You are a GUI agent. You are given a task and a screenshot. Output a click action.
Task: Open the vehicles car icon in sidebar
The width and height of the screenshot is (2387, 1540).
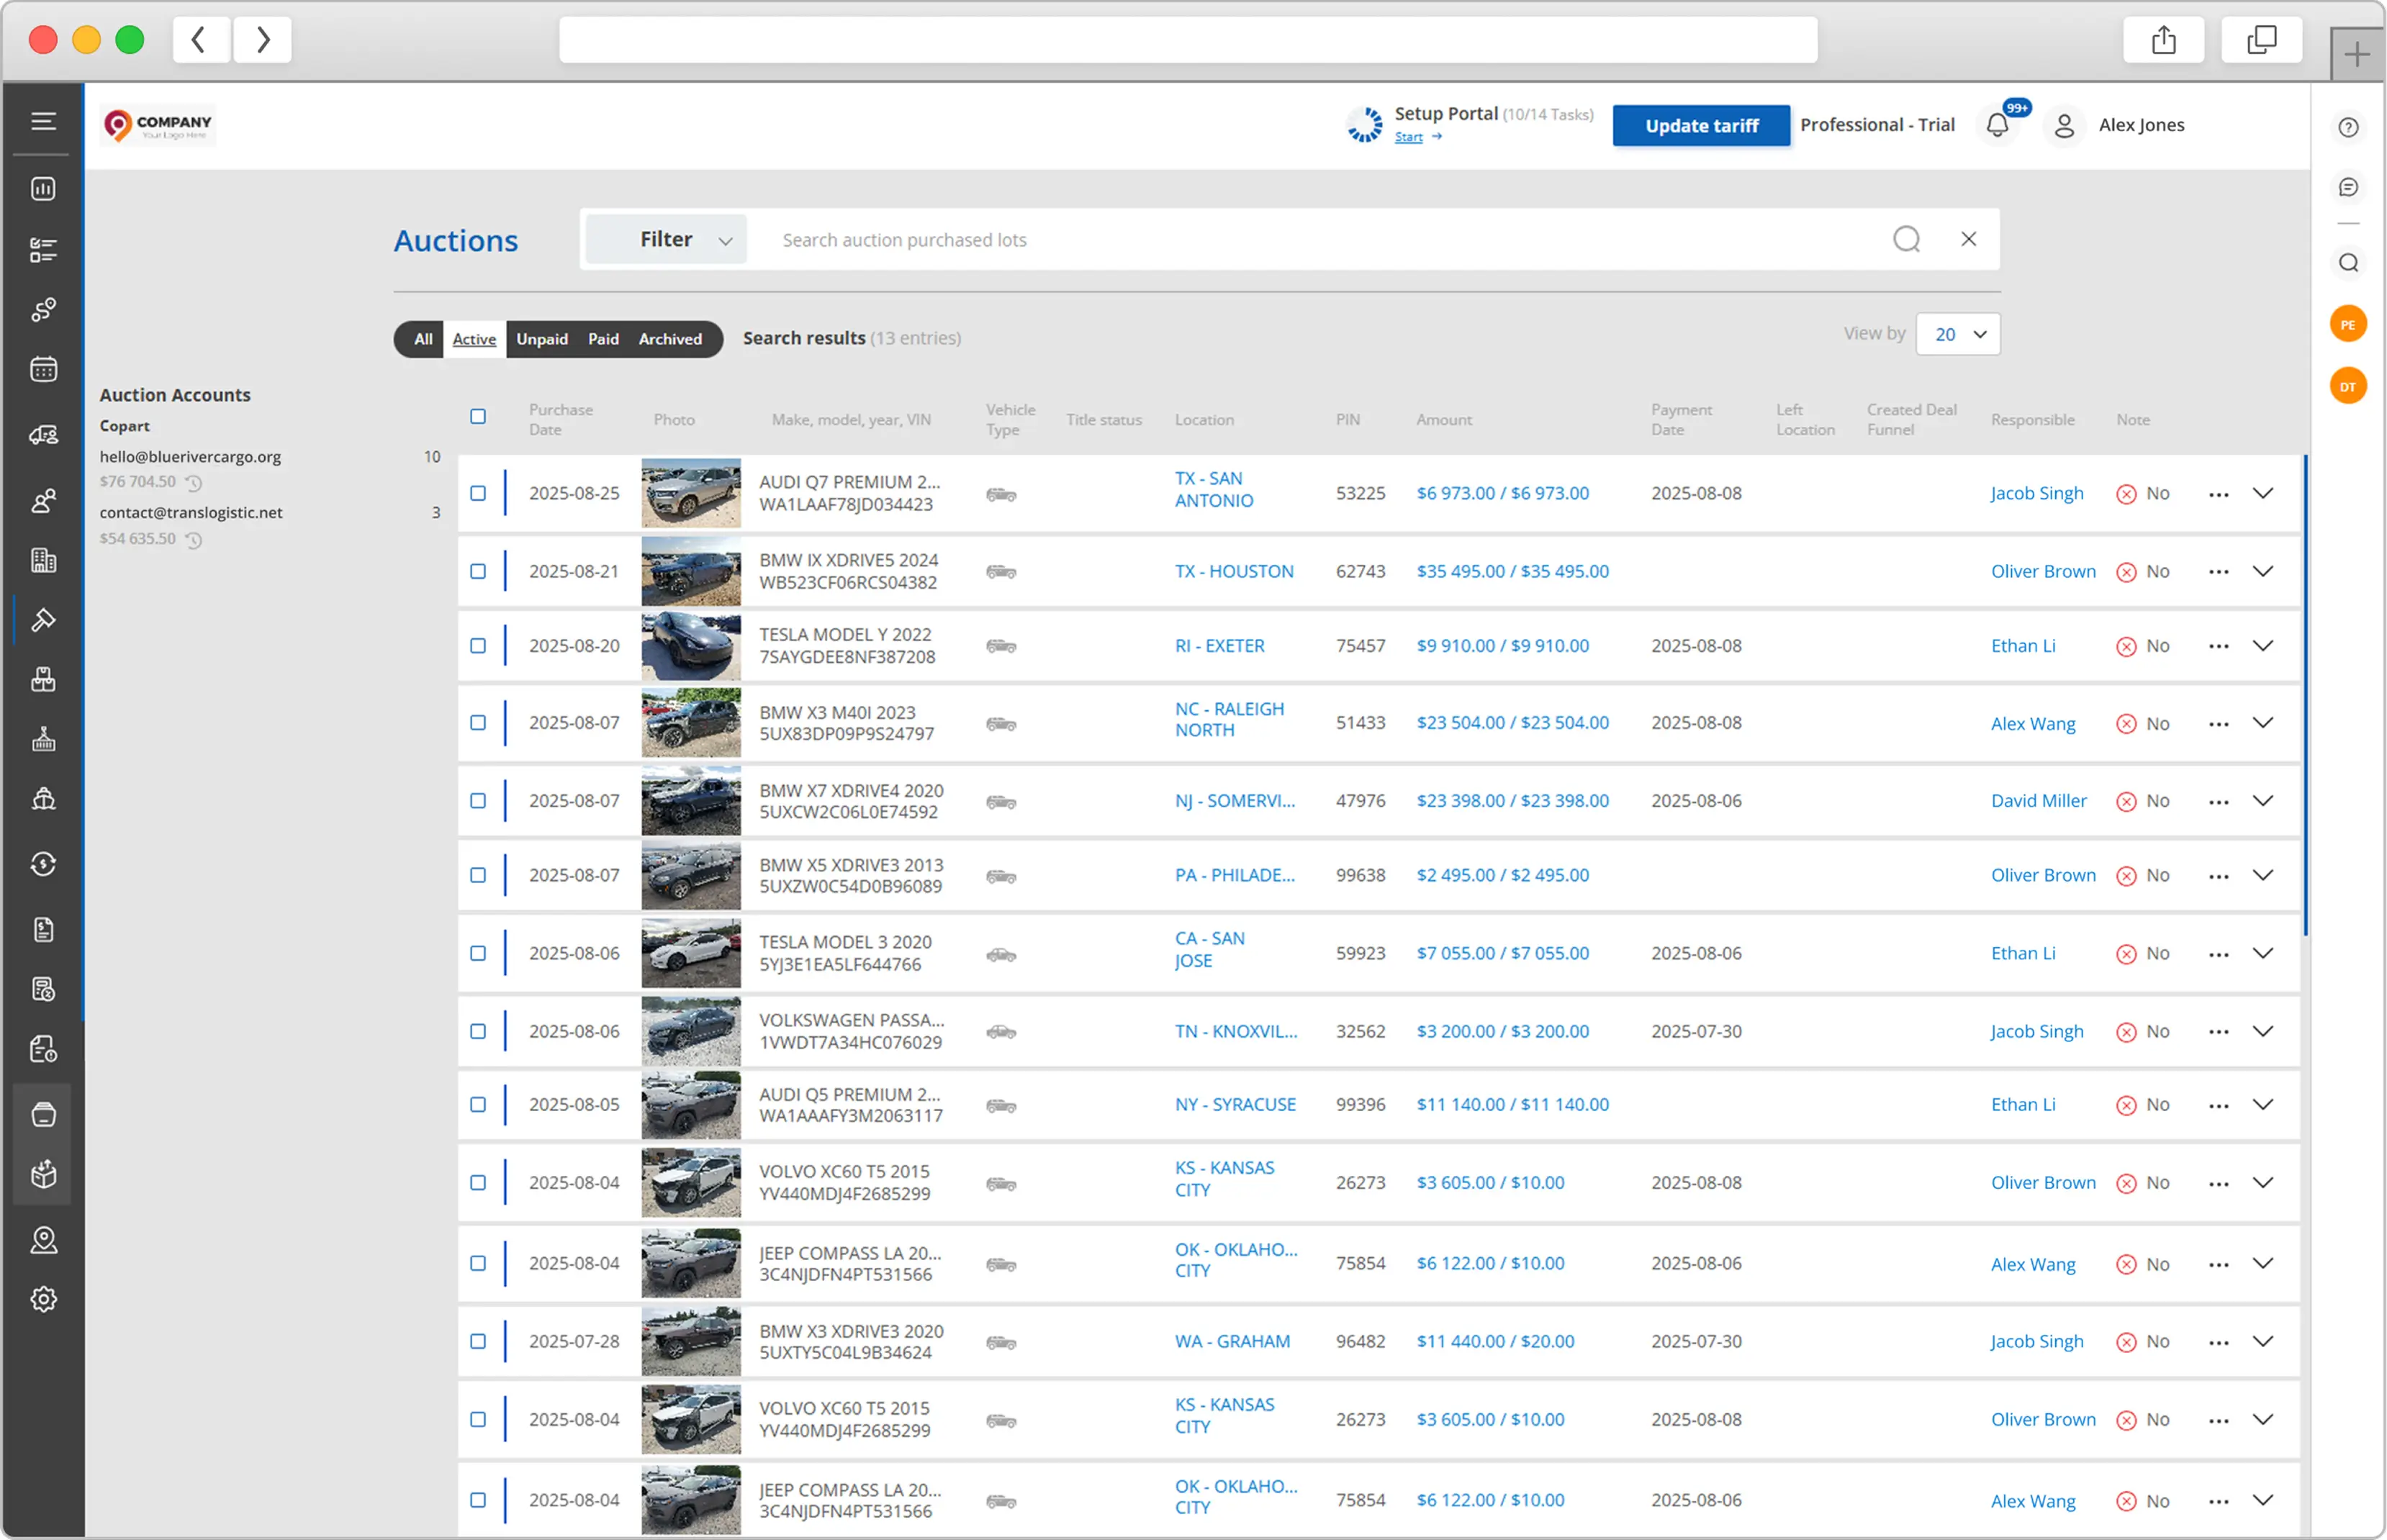(x=43, y=435)
